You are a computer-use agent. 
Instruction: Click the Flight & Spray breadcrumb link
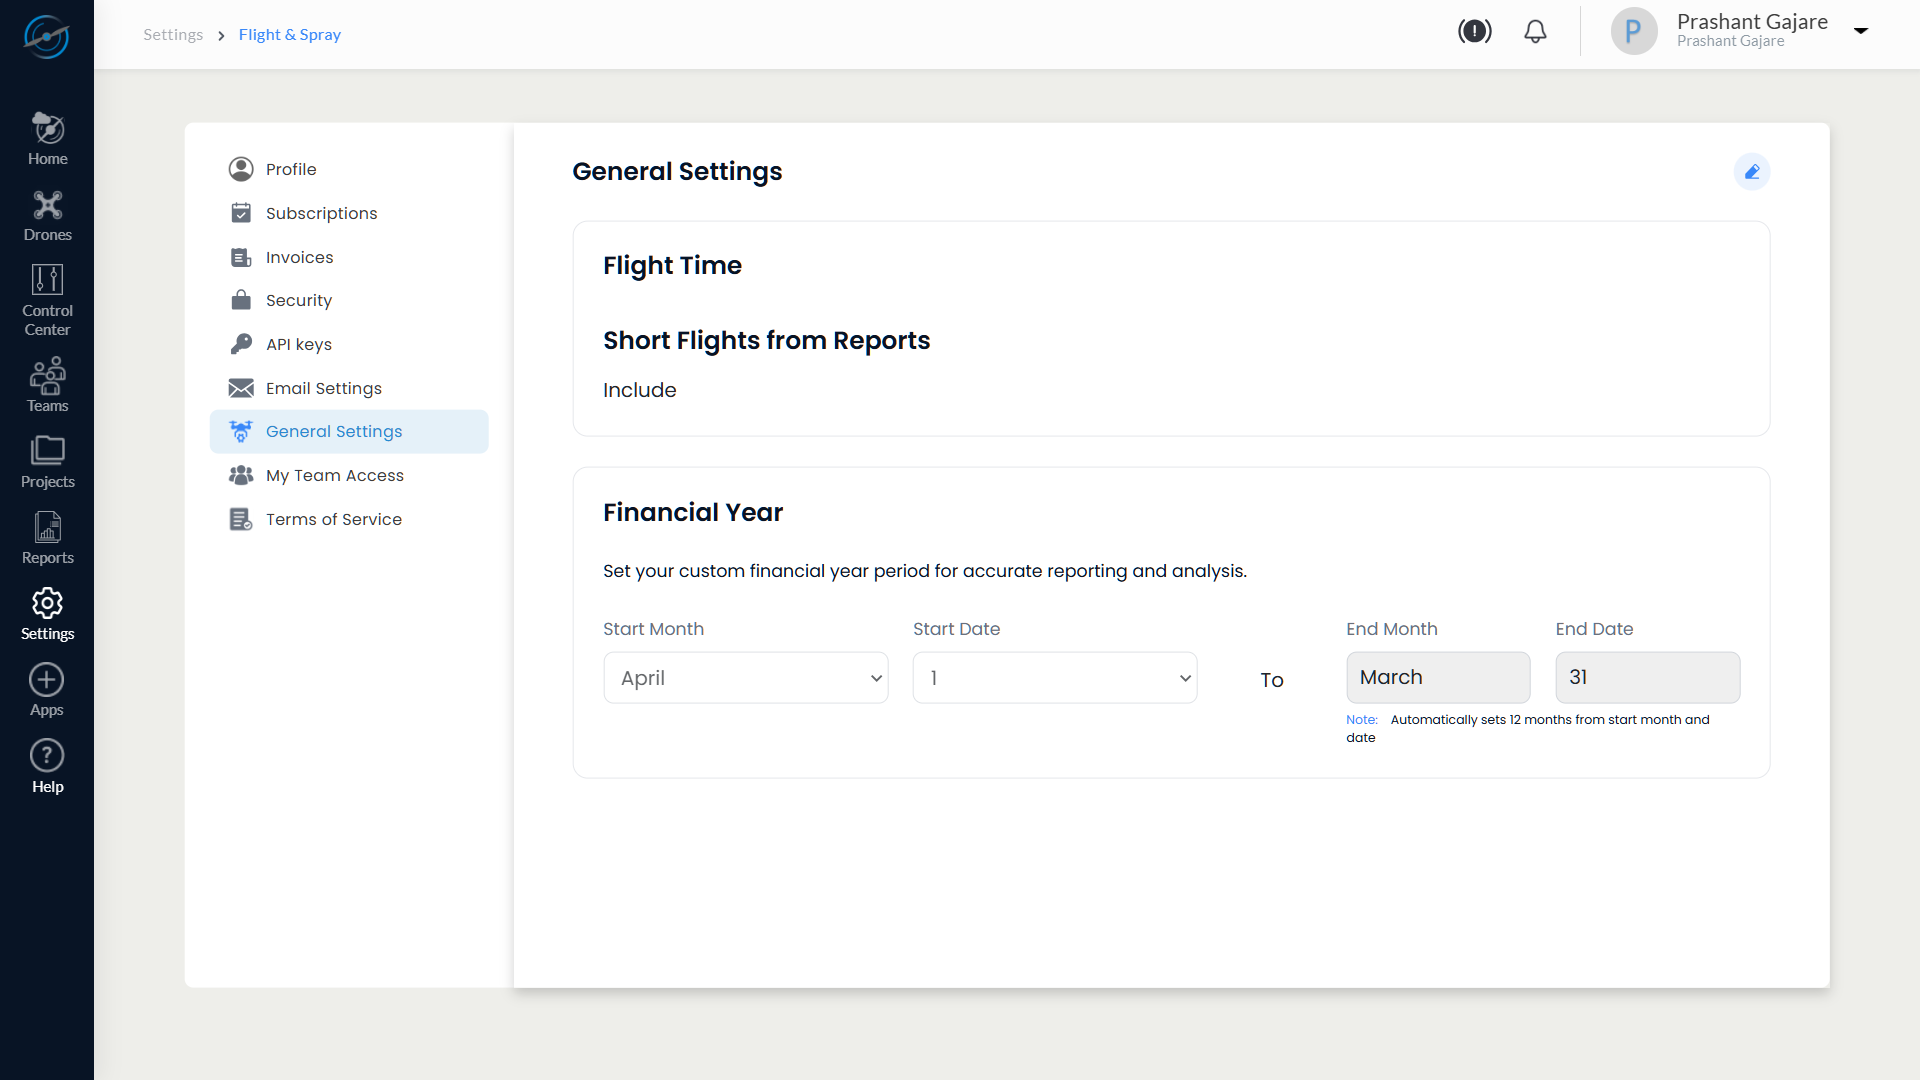pos(289,35)
